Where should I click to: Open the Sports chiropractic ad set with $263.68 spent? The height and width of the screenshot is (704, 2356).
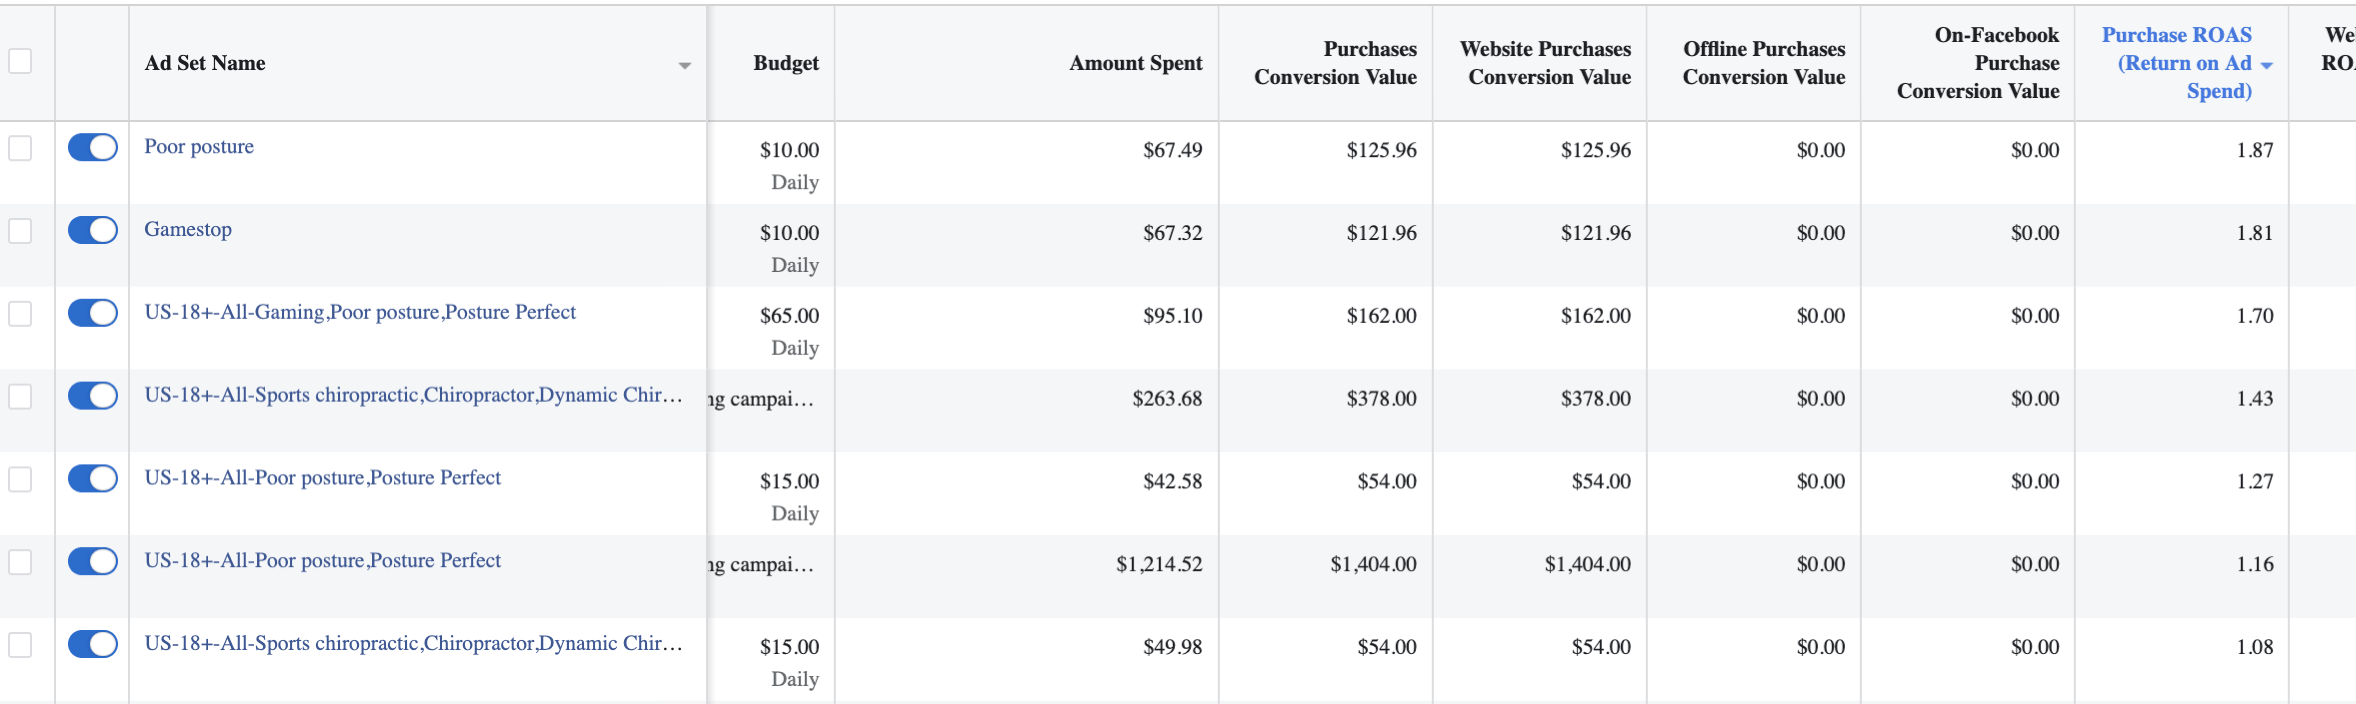413,395
